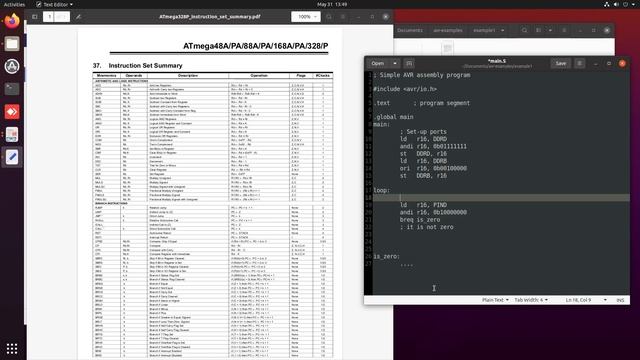Click the search icon in Files window
640x360 pixels.
pos(524,30)
